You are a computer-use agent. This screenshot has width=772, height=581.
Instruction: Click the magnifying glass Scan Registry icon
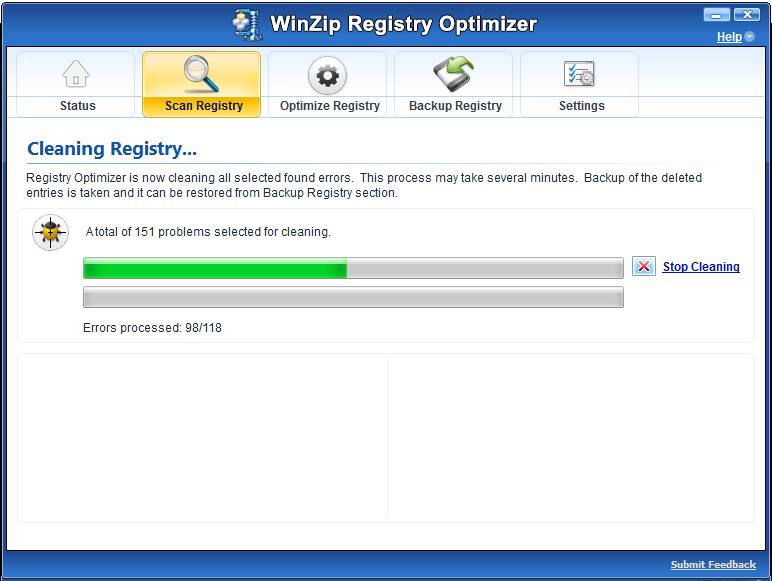pos(201,75)
